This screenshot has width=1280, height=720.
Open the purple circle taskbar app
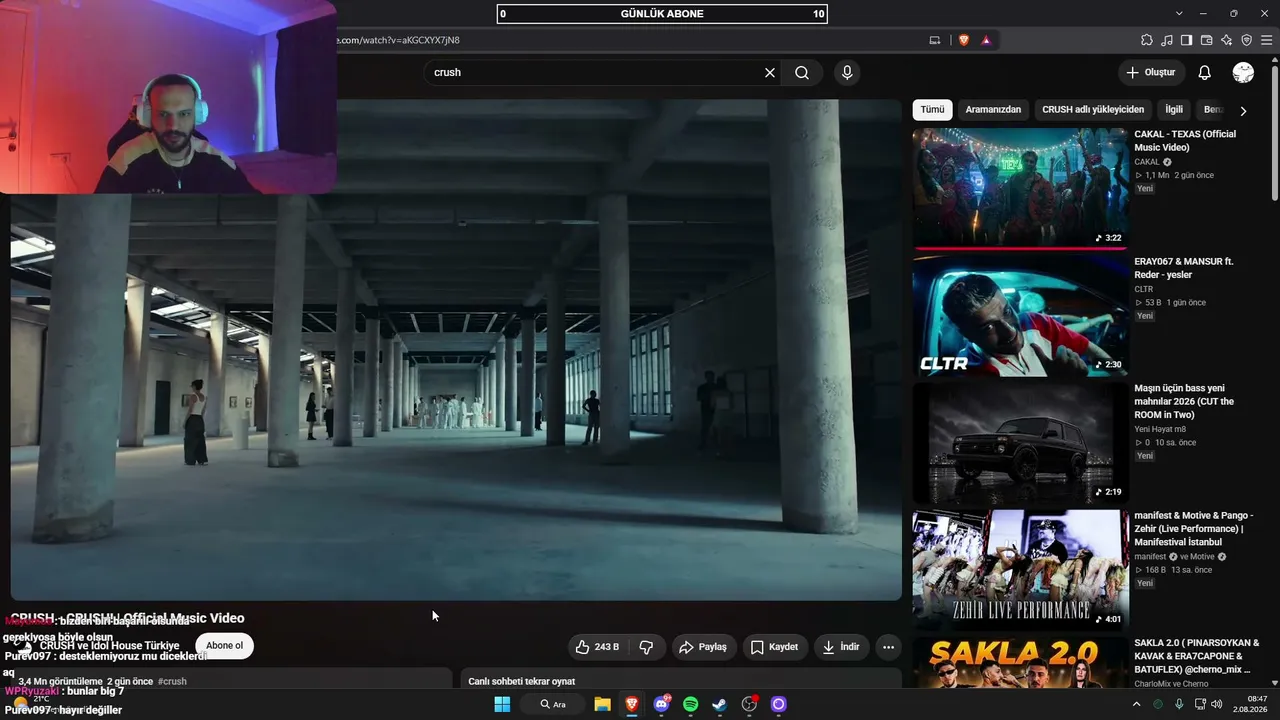[779, 704]
